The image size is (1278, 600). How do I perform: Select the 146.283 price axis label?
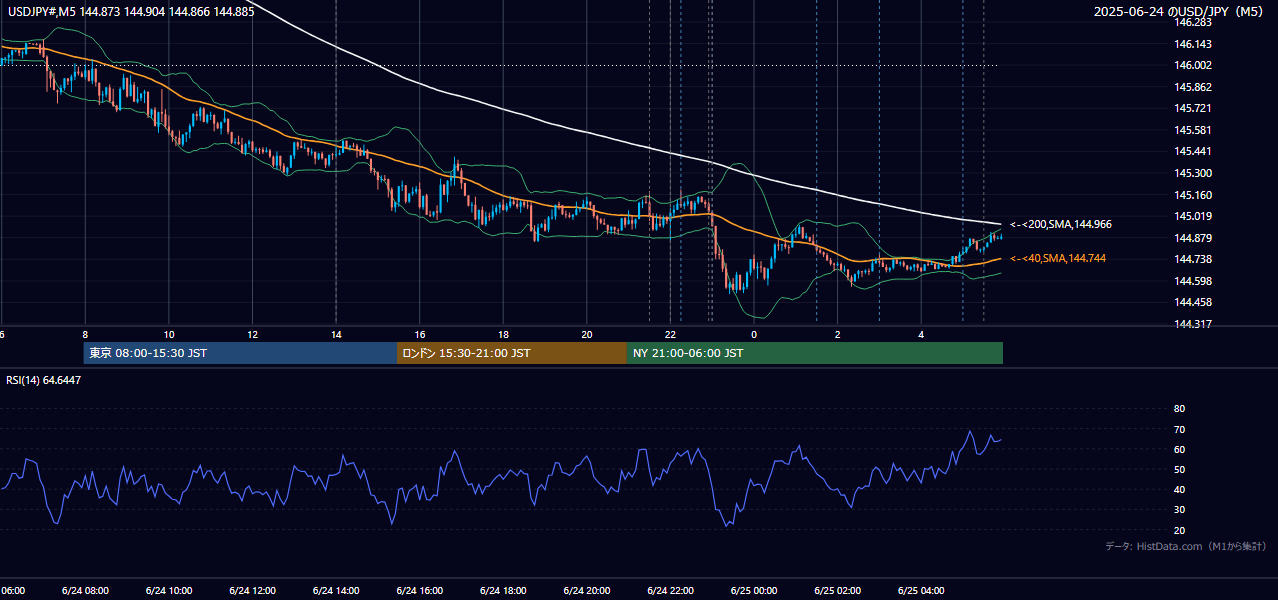[x=1194, y=22]
